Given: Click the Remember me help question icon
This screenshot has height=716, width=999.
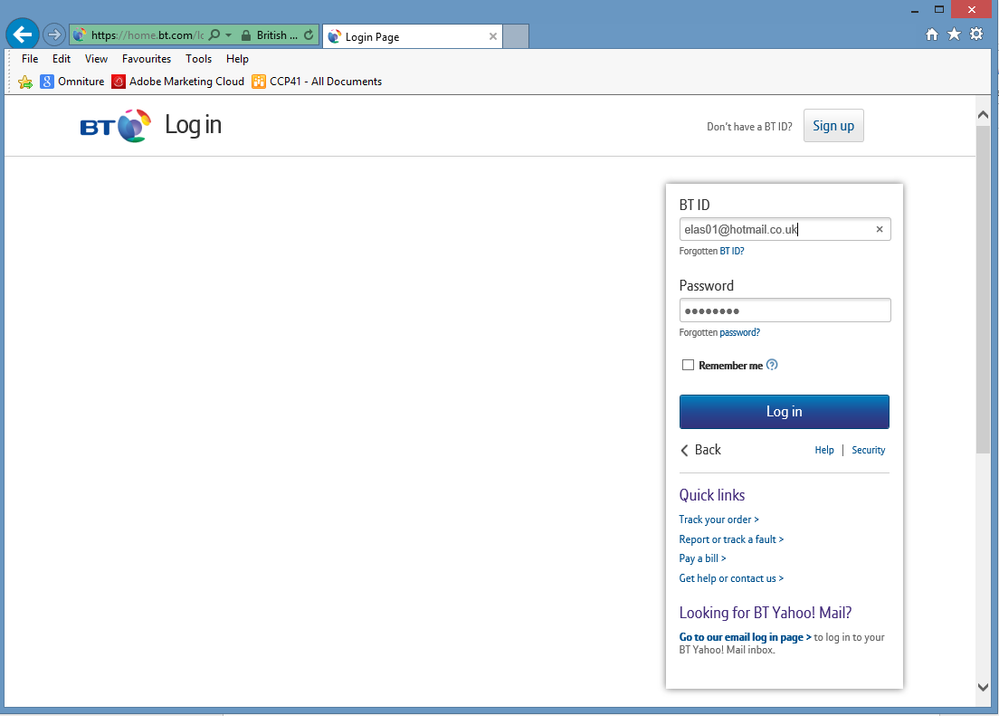Looking at the screenshot, I should click(772, 365).
